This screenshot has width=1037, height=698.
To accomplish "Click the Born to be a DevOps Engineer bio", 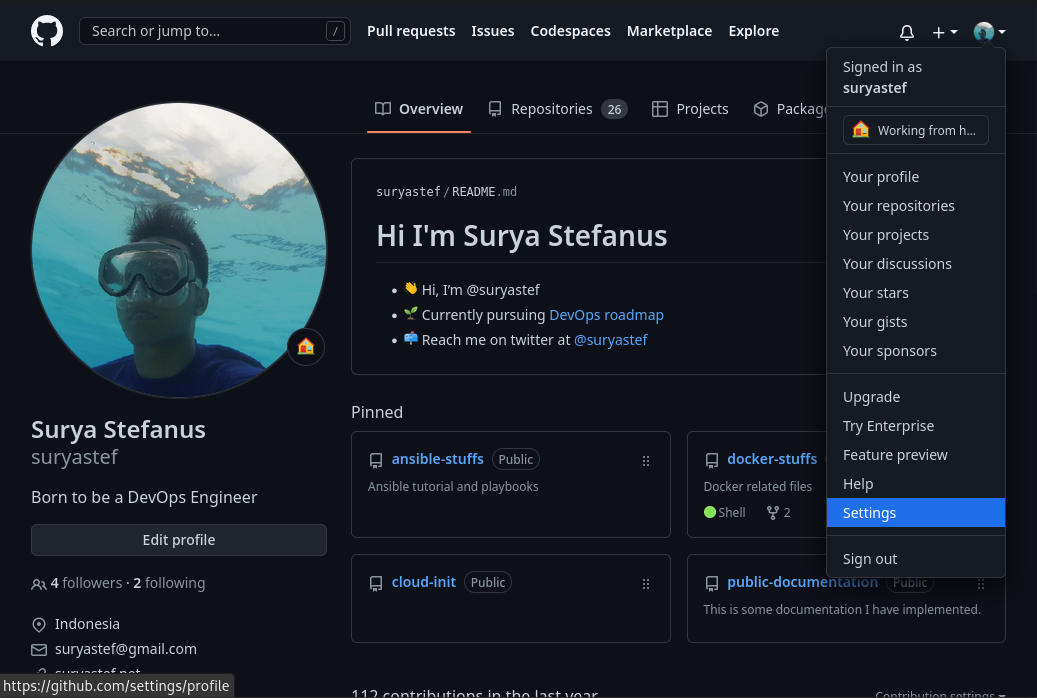I will click(x=144, y=498).
